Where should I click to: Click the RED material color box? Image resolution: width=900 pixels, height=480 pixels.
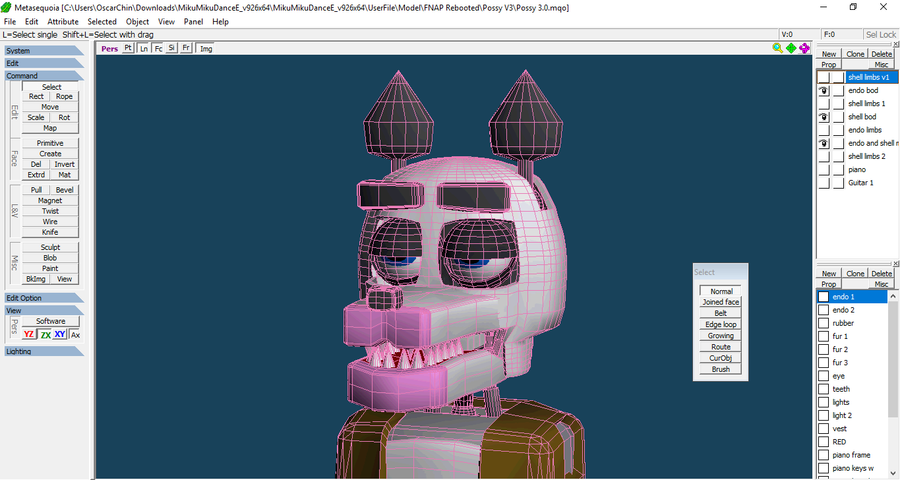(824, 442)
